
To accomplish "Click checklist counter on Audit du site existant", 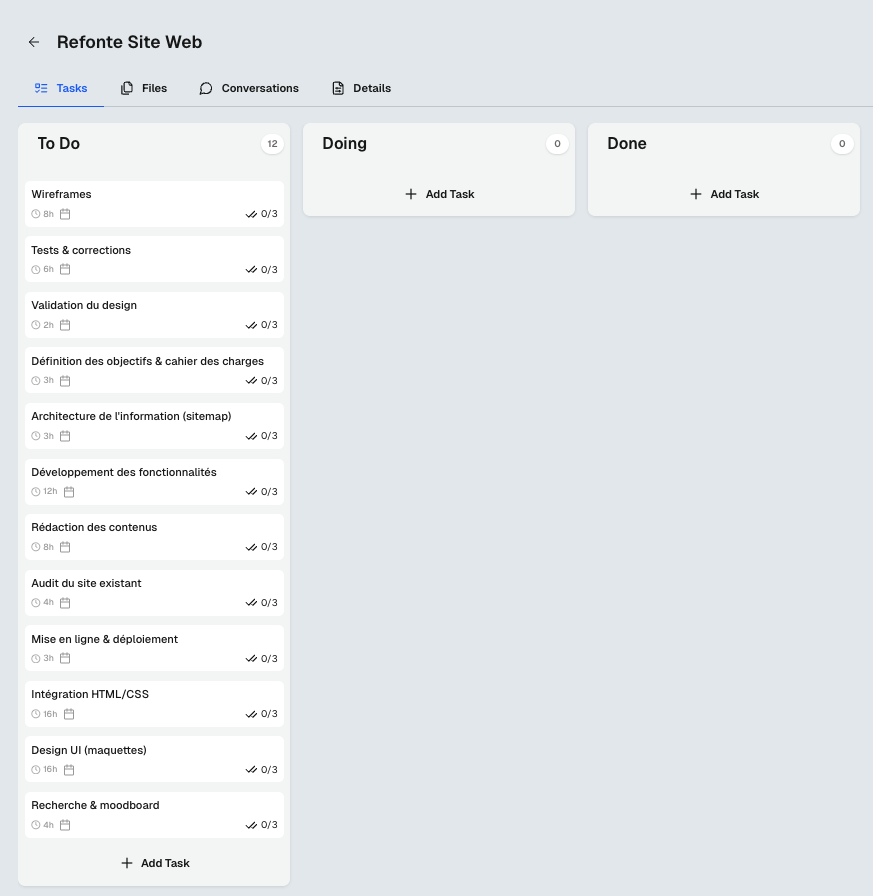I will coord(269,603).
